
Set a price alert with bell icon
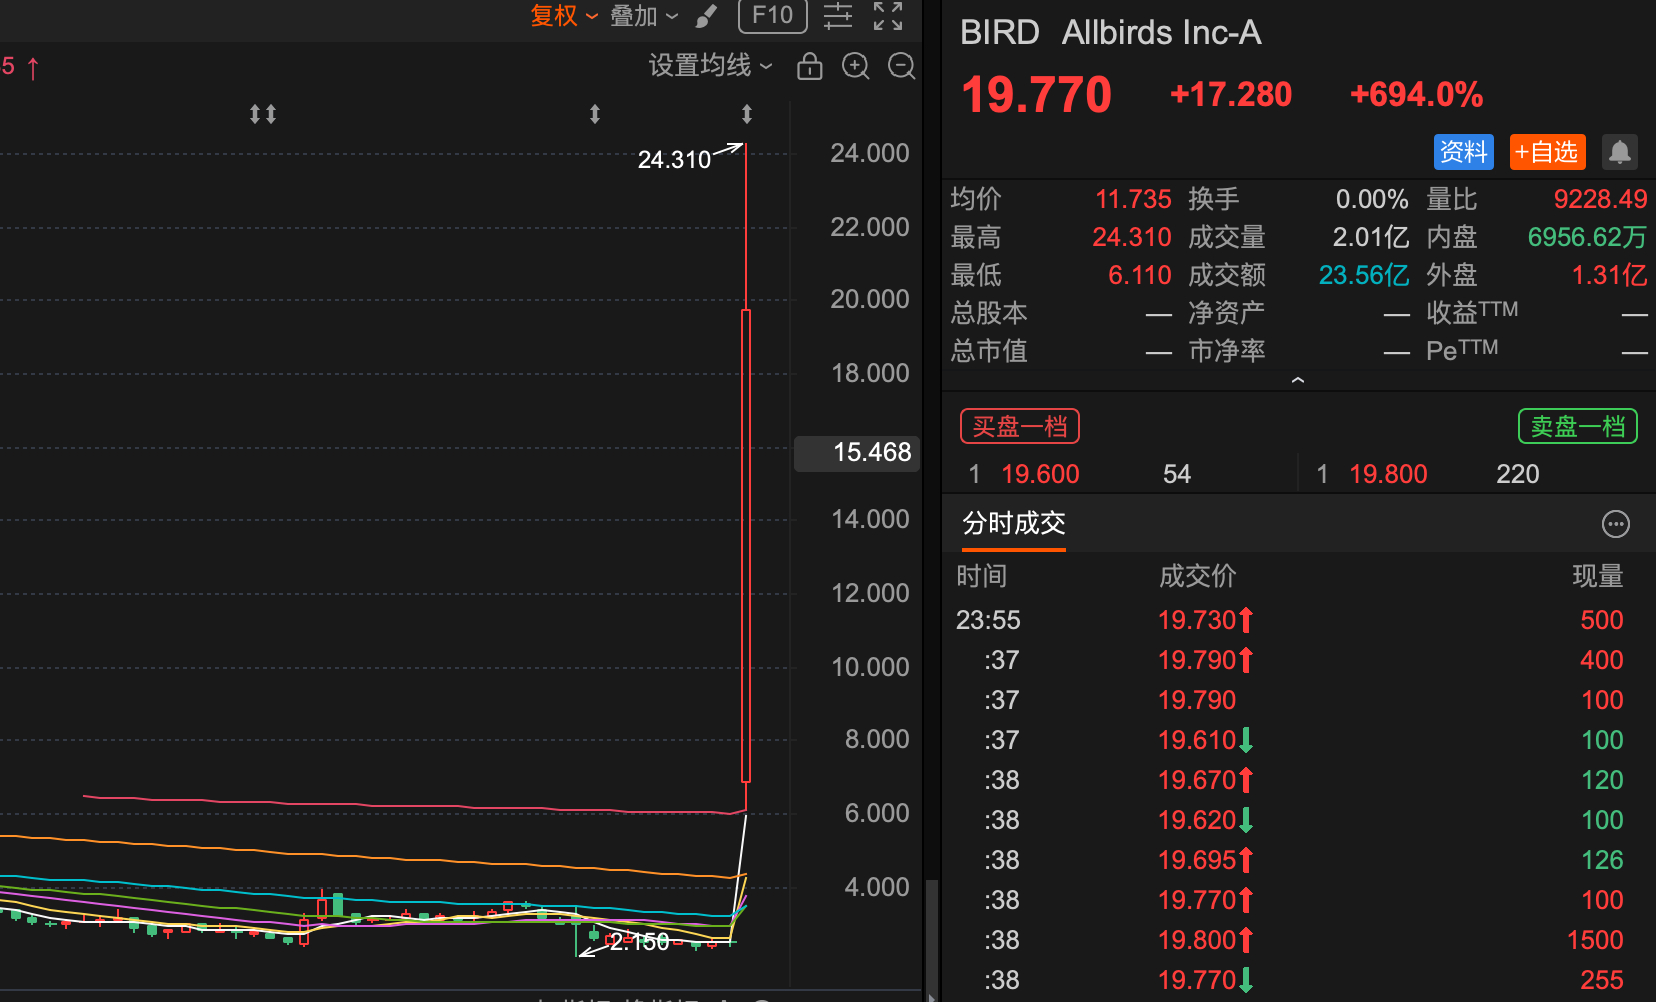tap(1620, 152)
